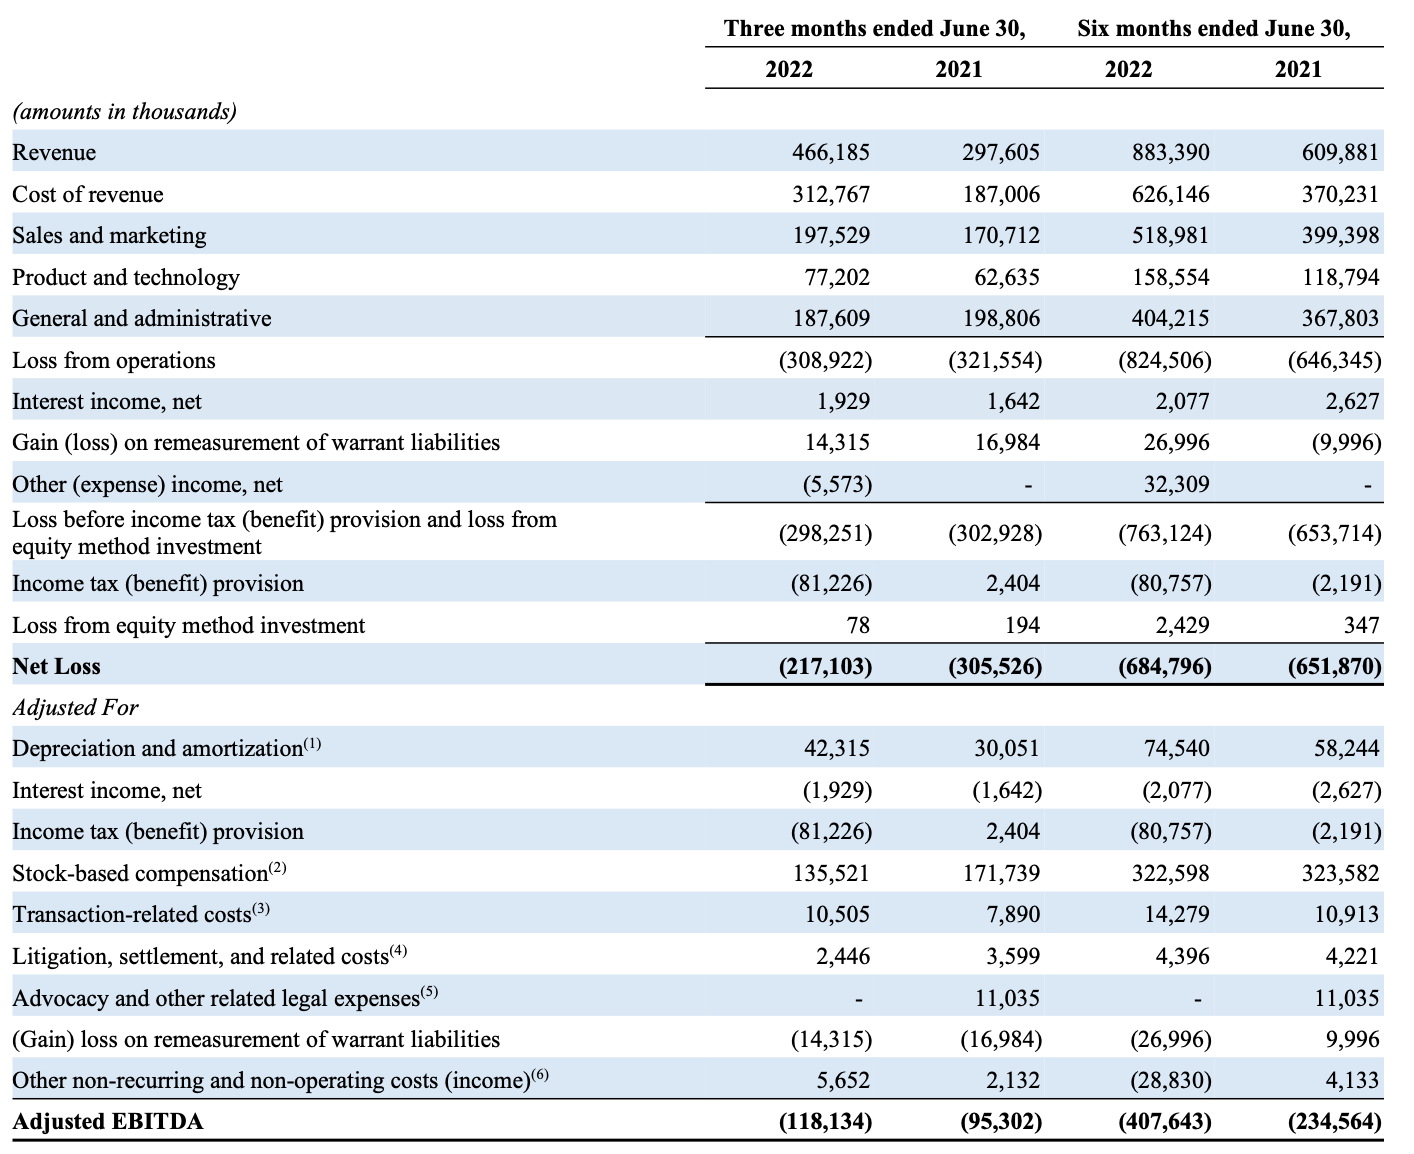1414x1154 pixels.
Task: Select the "(amounts in thousands)" note
Action: pos(124,111)
